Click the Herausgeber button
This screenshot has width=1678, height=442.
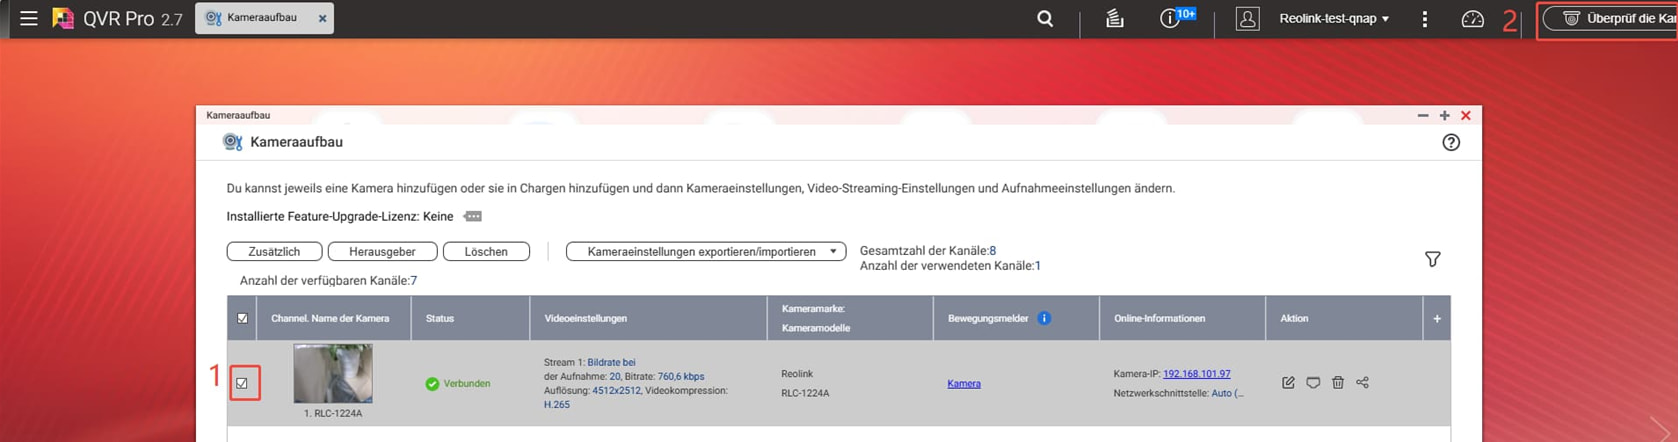382,251
